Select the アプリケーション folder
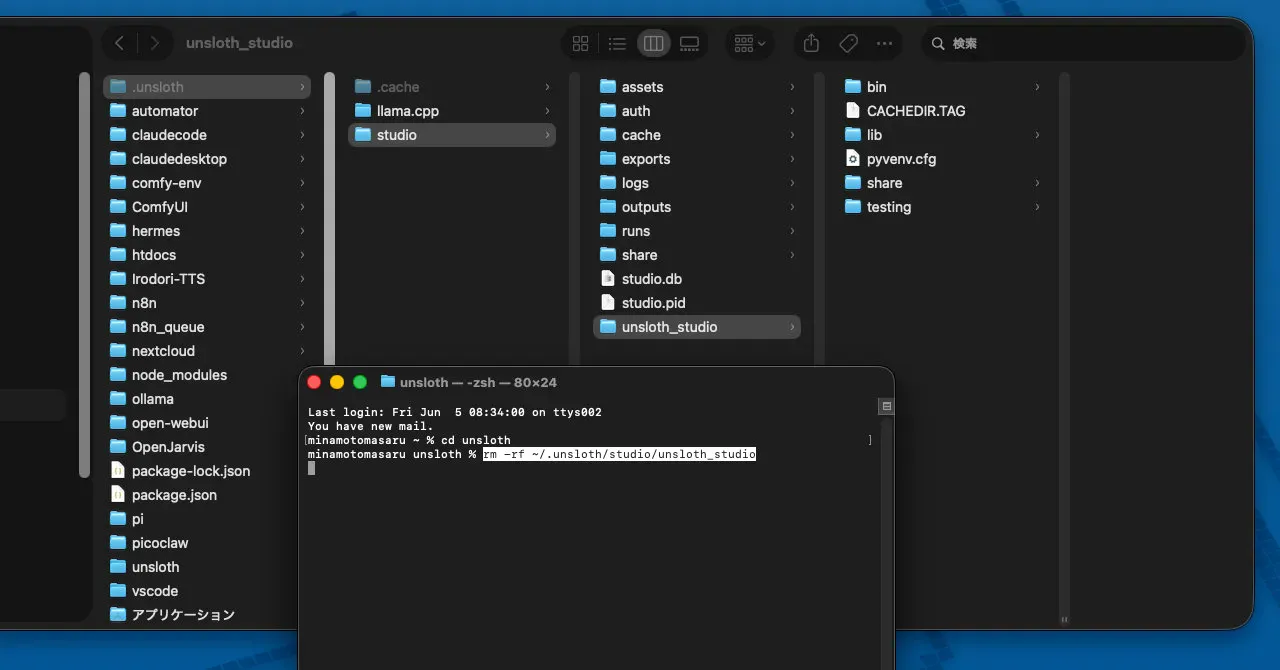The image size is (1280, 670). click(200, 615)
